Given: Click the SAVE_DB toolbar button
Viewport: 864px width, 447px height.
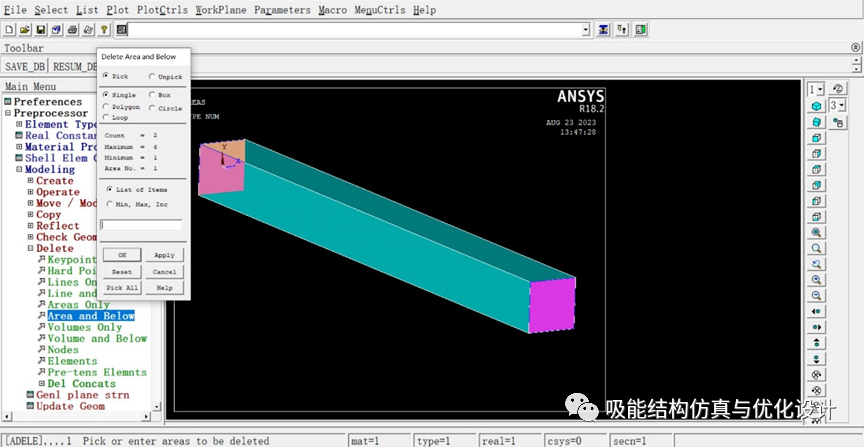Looking at the screenshot, I should (25, 67).
